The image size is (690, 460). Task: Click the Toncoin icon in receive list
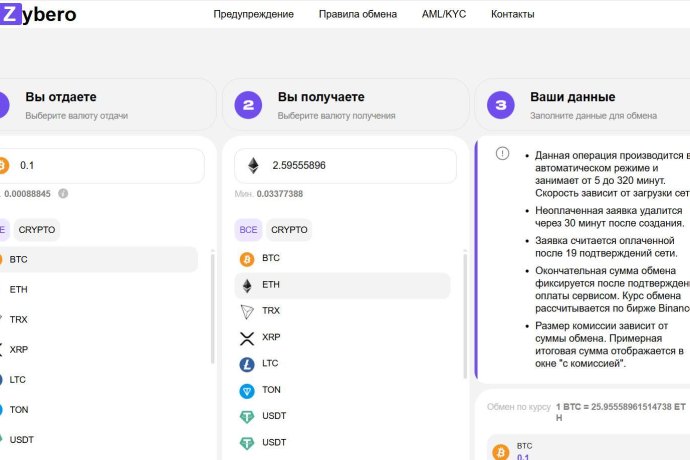tap(247, 391)
